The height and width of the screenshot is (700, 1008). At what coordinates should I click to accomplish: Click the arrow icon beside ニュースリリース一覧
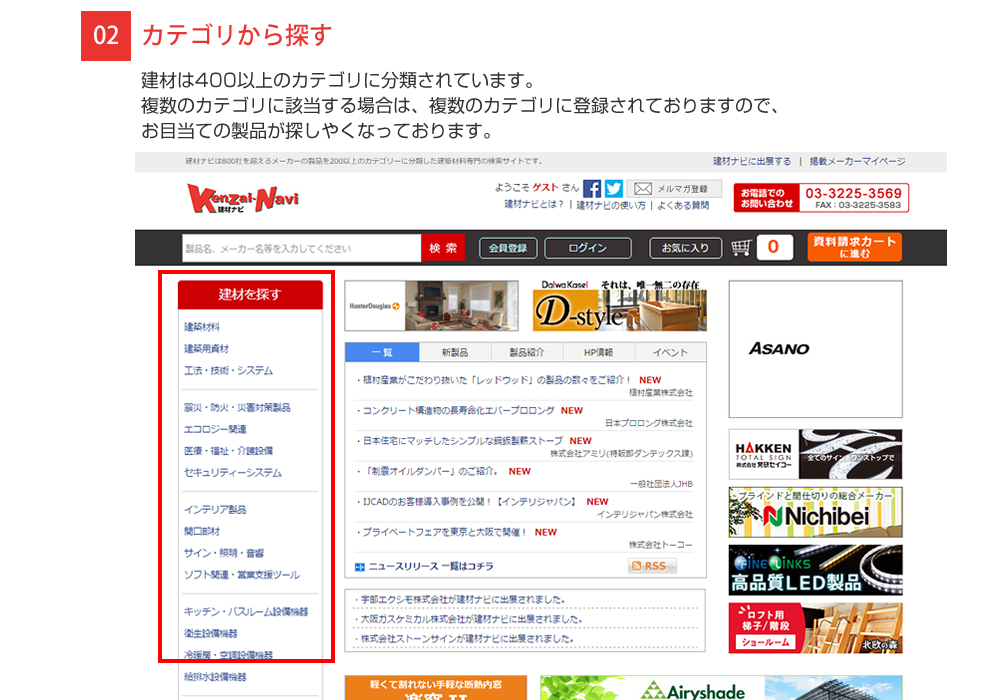click(360, 567)
